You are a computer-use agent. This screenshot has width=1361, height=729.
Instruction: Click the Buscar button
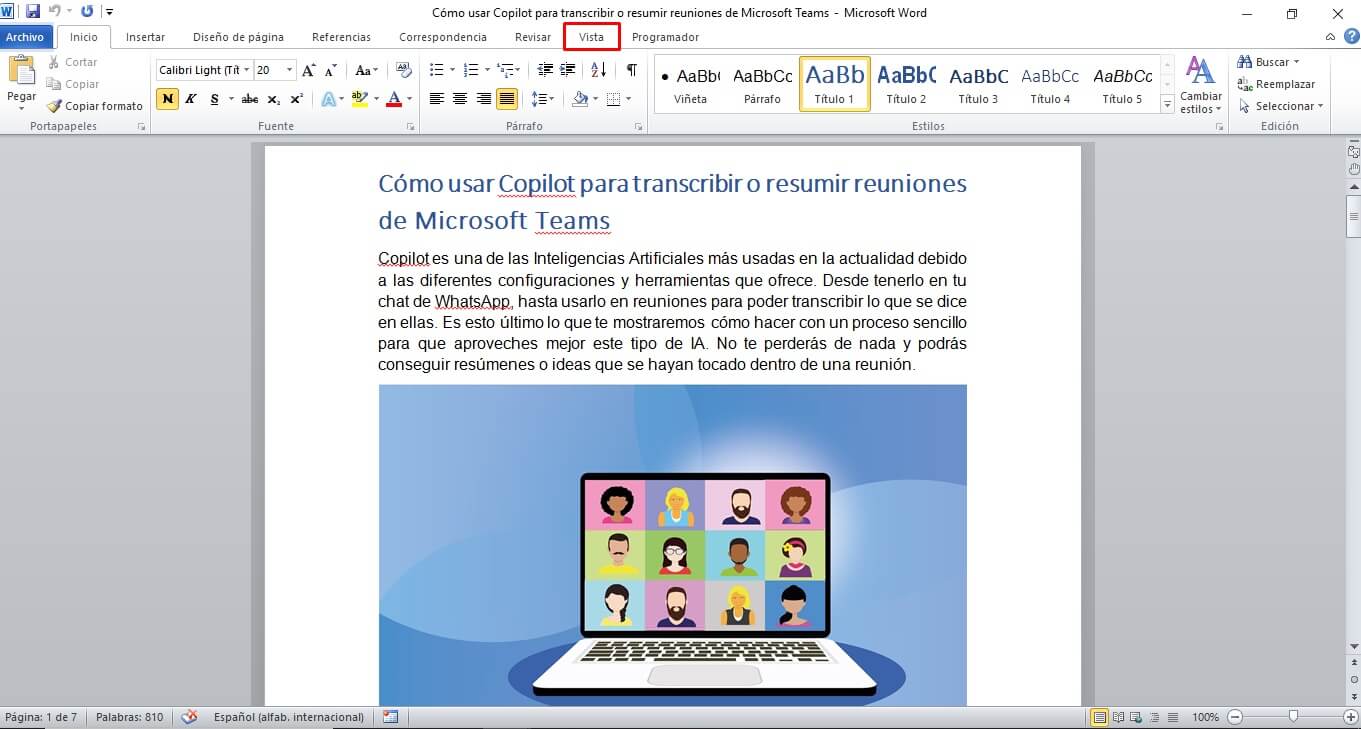[x=1268, y=62]
